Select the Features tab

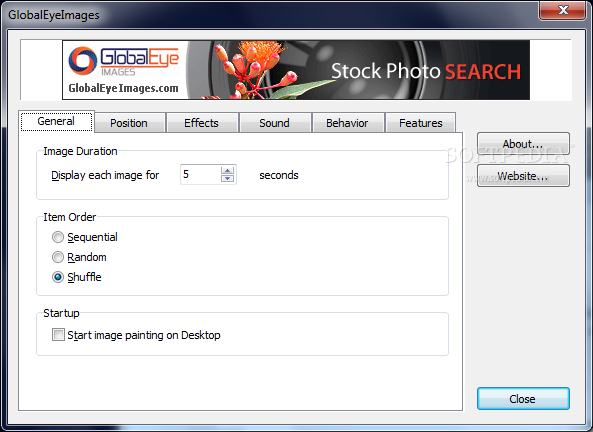(x=421, y=123)
